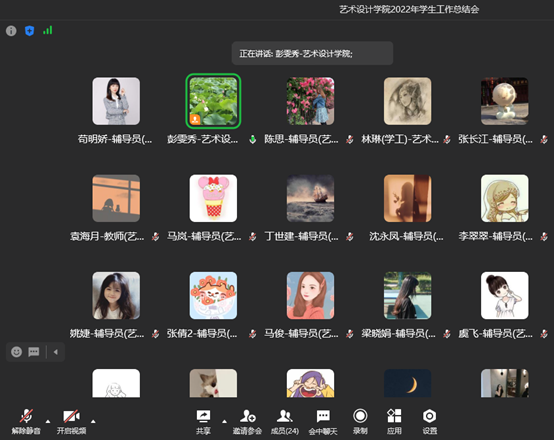Toggle 开启视频 camera on
The height and width of the screenshot is (440, 554).
click(71, 422)
